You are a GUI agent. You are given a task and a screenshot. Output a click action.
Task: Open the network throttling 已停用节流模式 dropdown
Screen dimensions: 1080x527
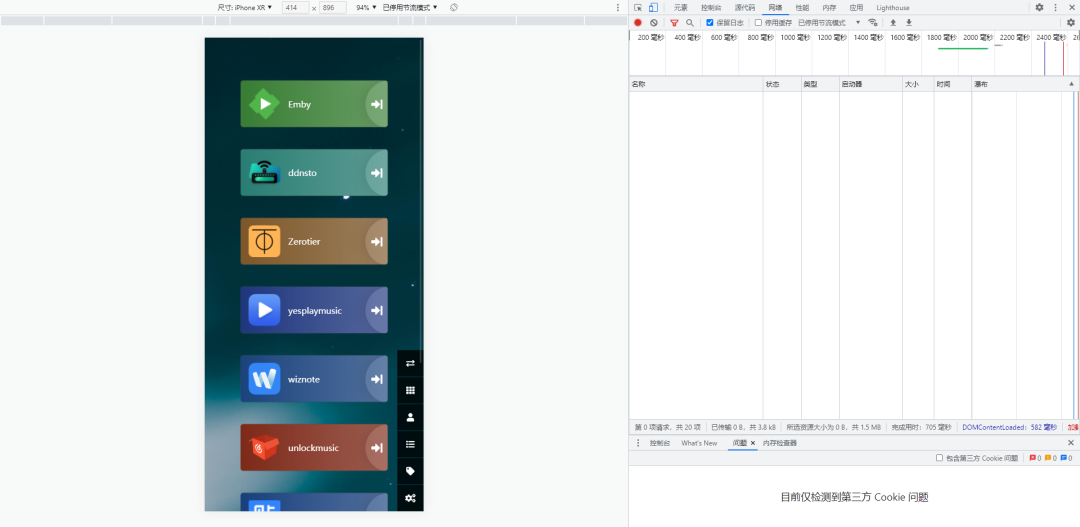(829, 23)
